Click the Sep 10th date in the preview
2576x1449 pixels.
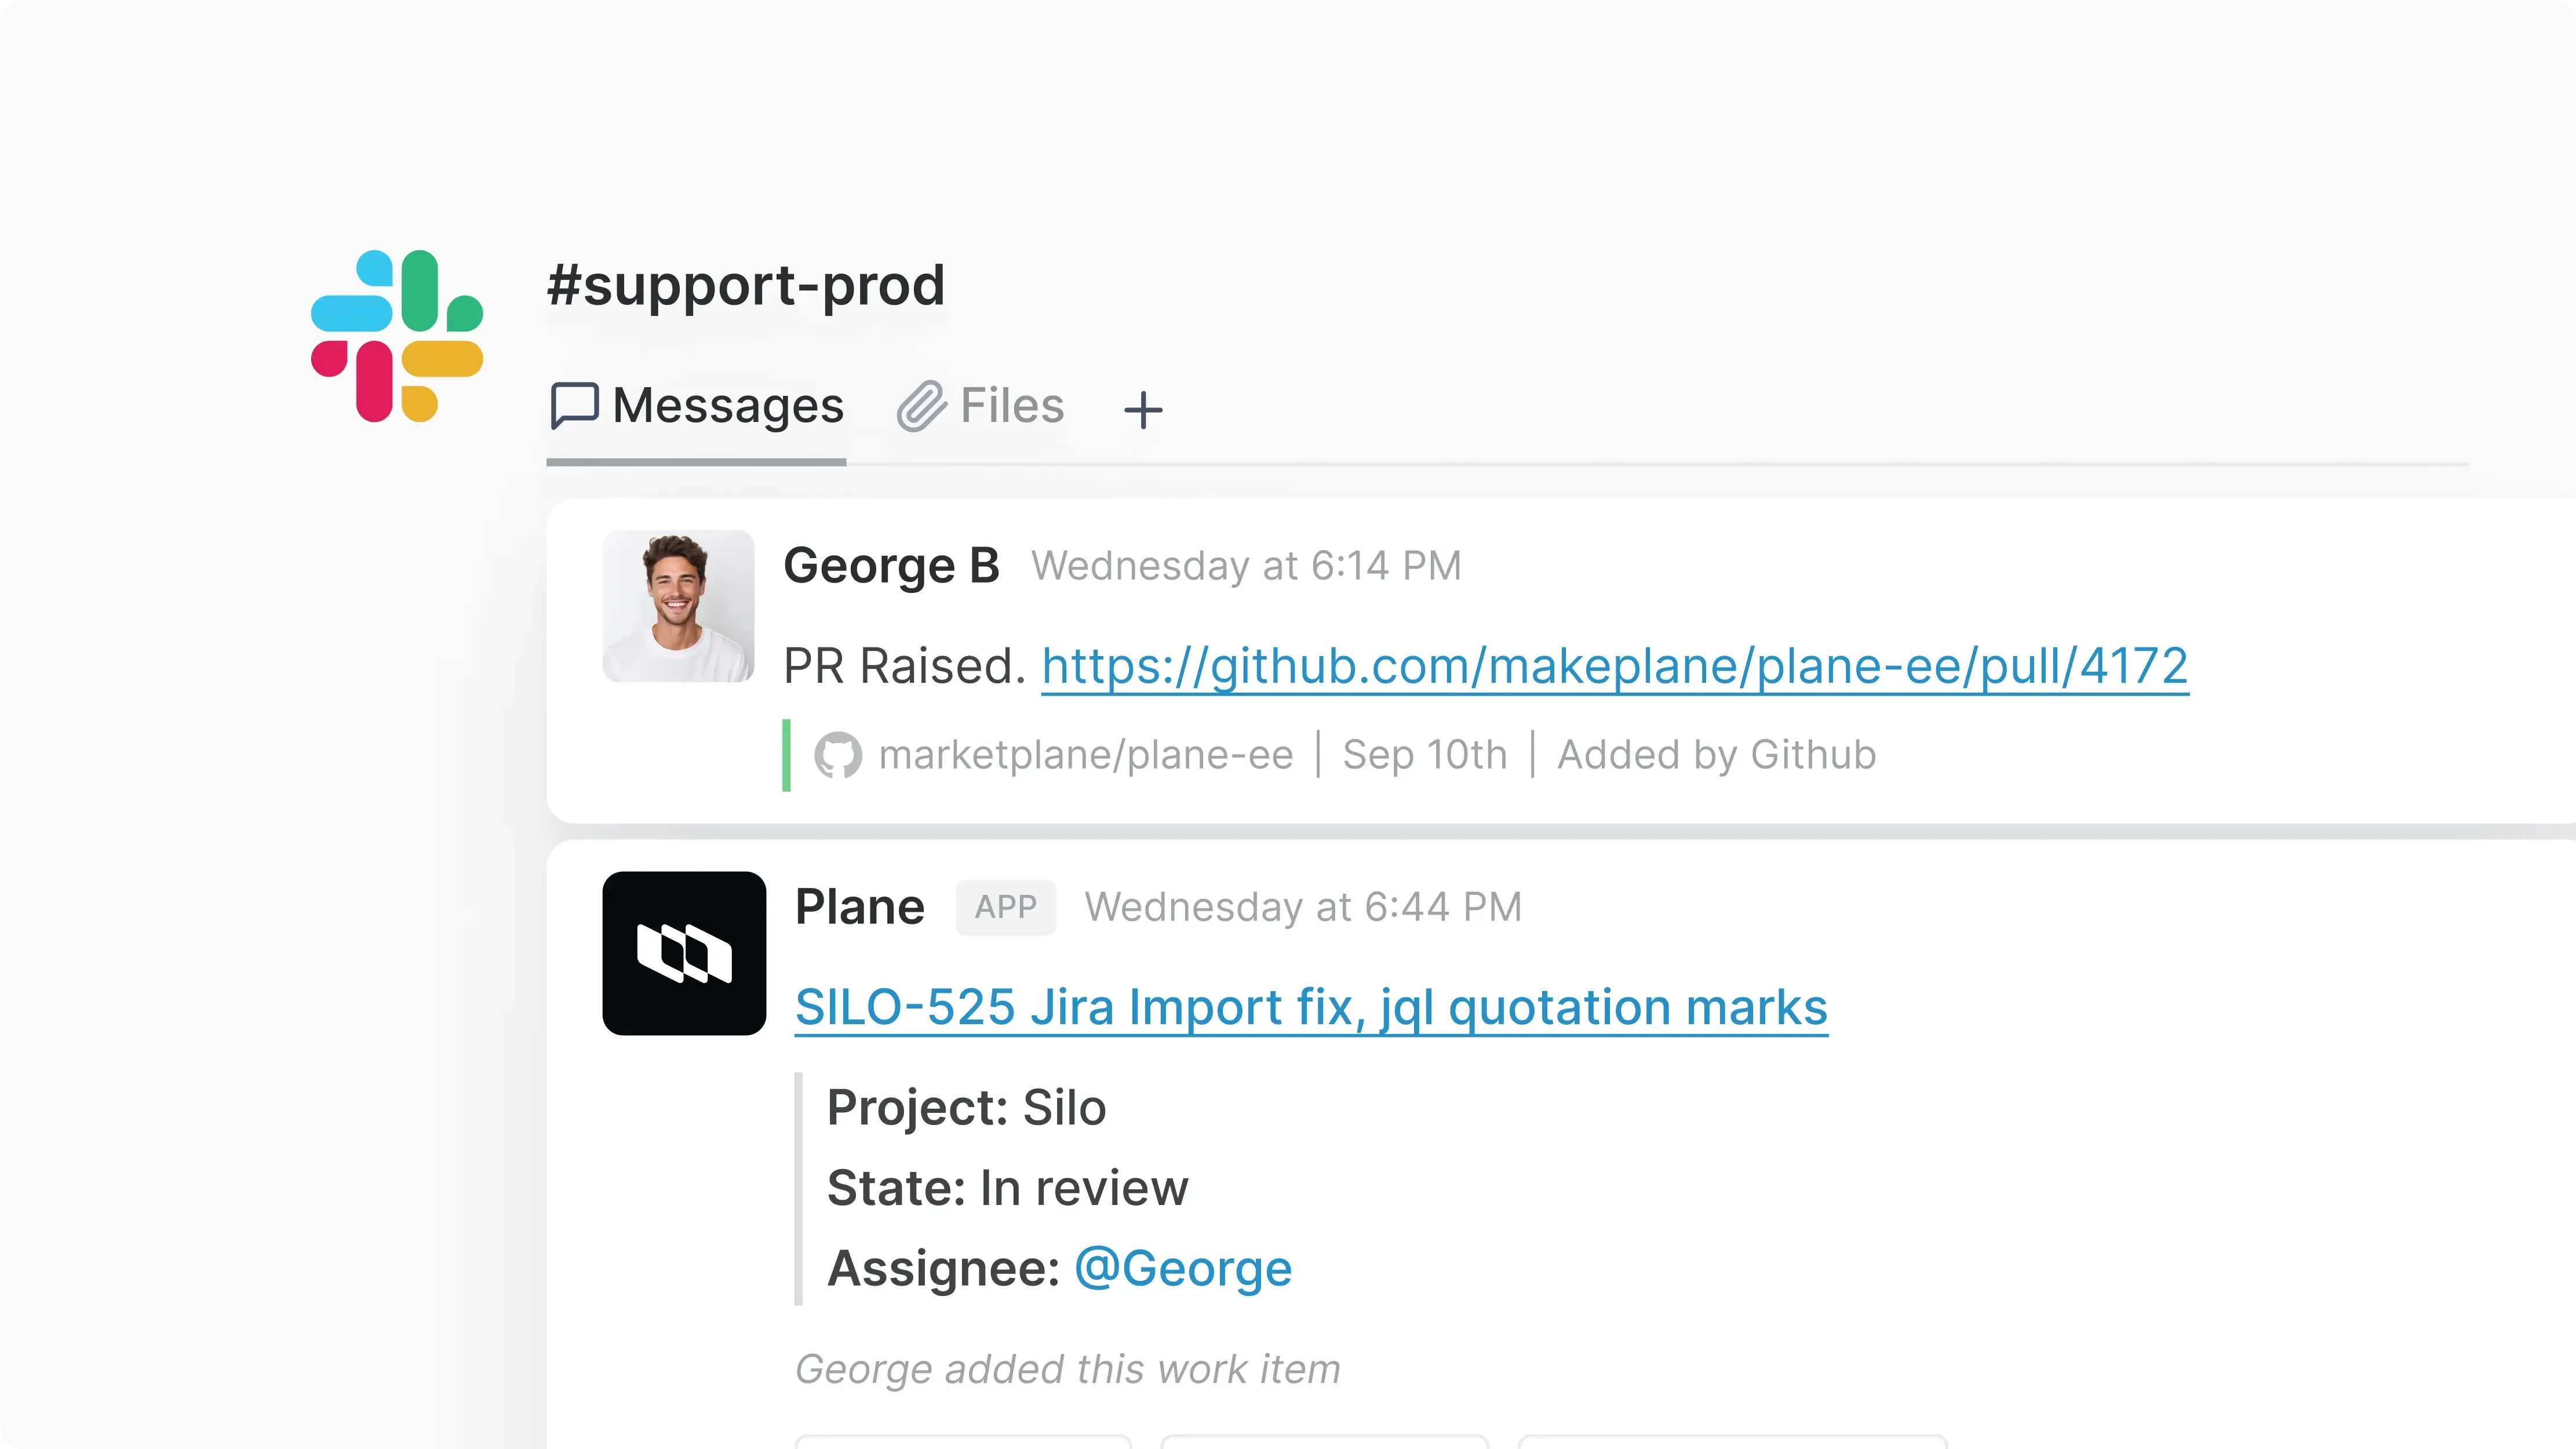1424,754
